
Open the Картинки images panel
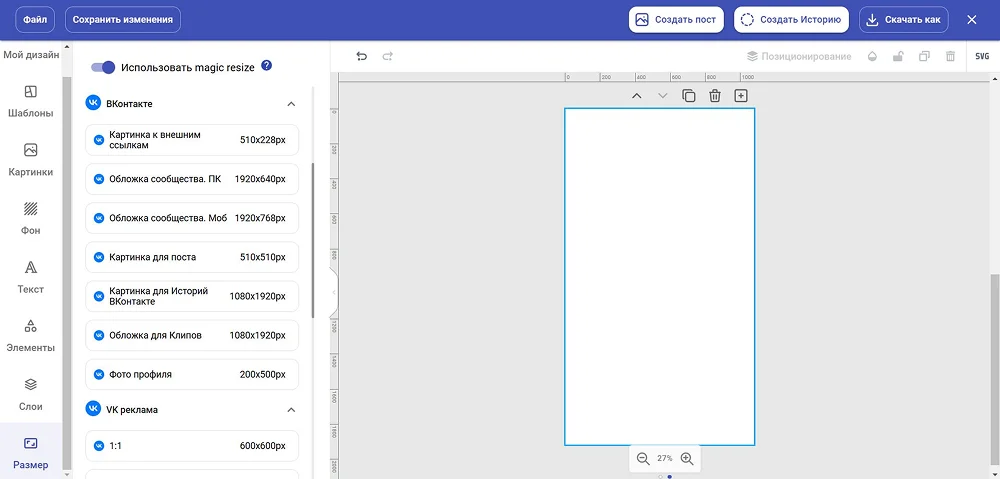(31, 159)
